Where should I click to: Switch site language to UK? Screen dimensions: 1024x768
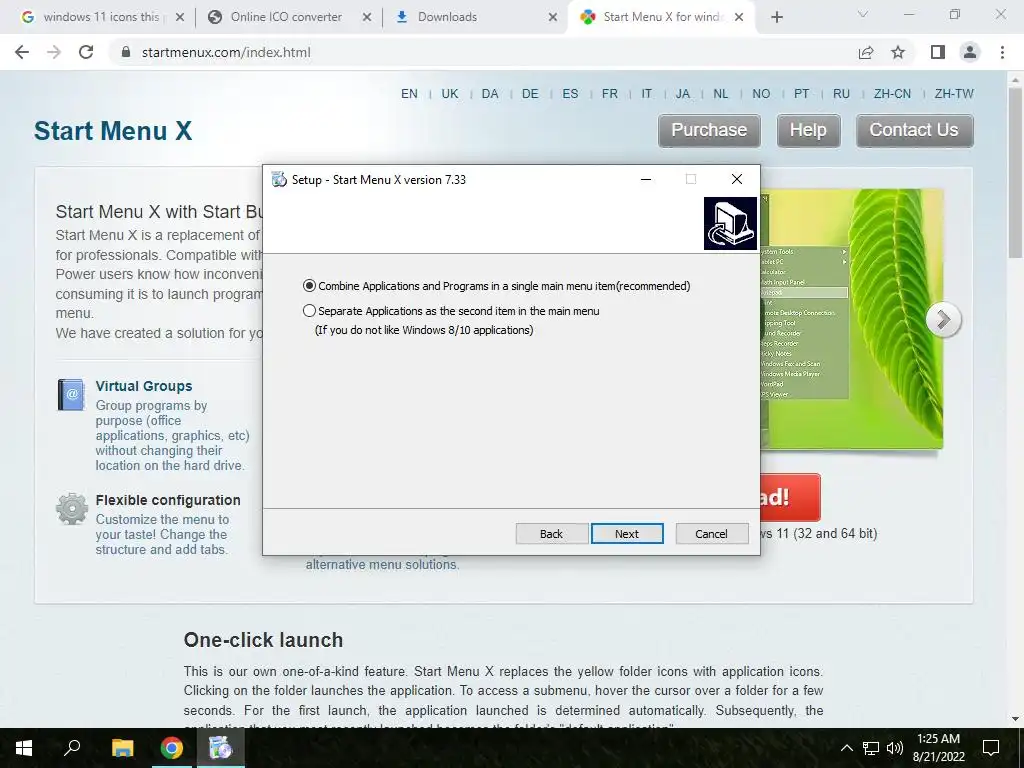450,94
